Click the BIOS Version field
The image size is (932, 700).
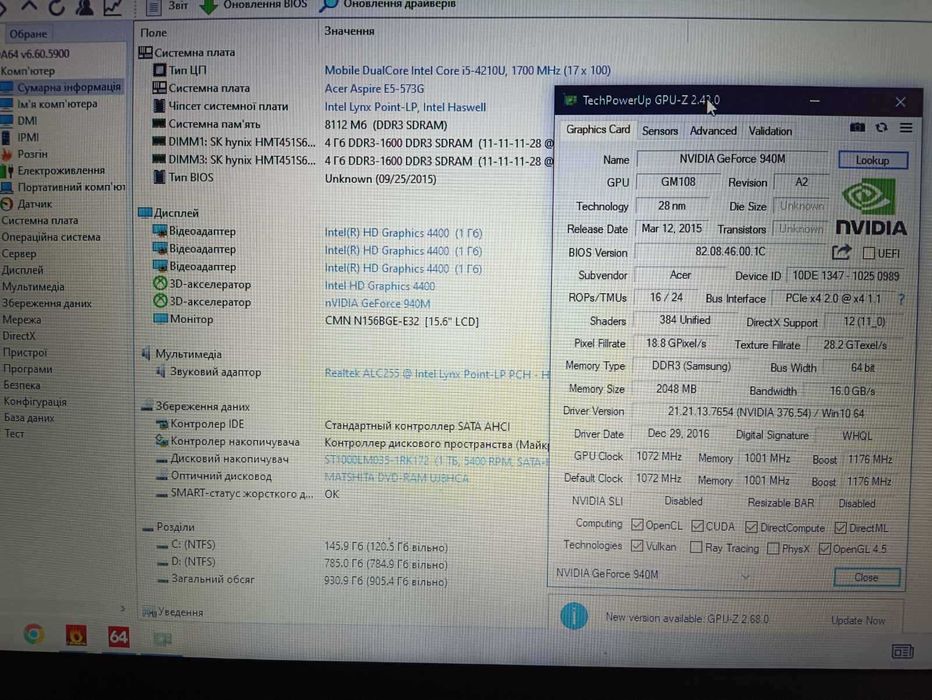(x=731, y=252)
